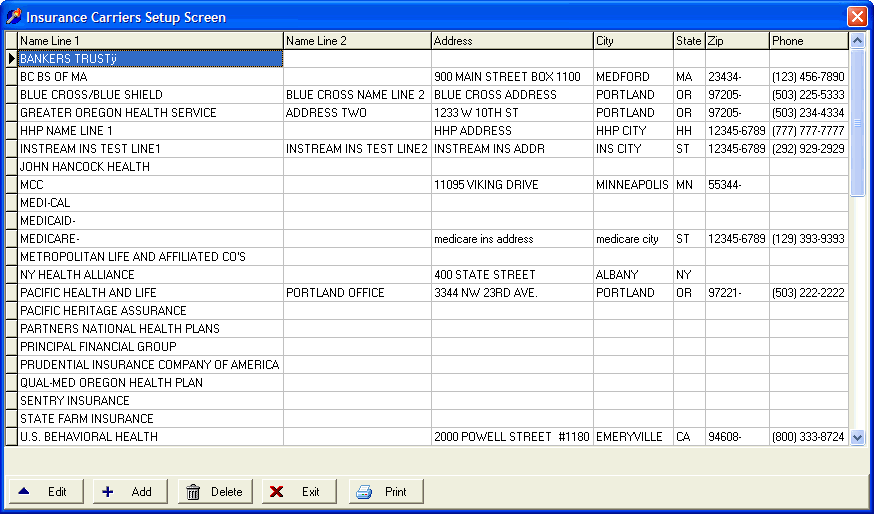Viewport: 874px width, 514px height.
Task: Click the HHP ADDRESS cell
Action: 512,130
